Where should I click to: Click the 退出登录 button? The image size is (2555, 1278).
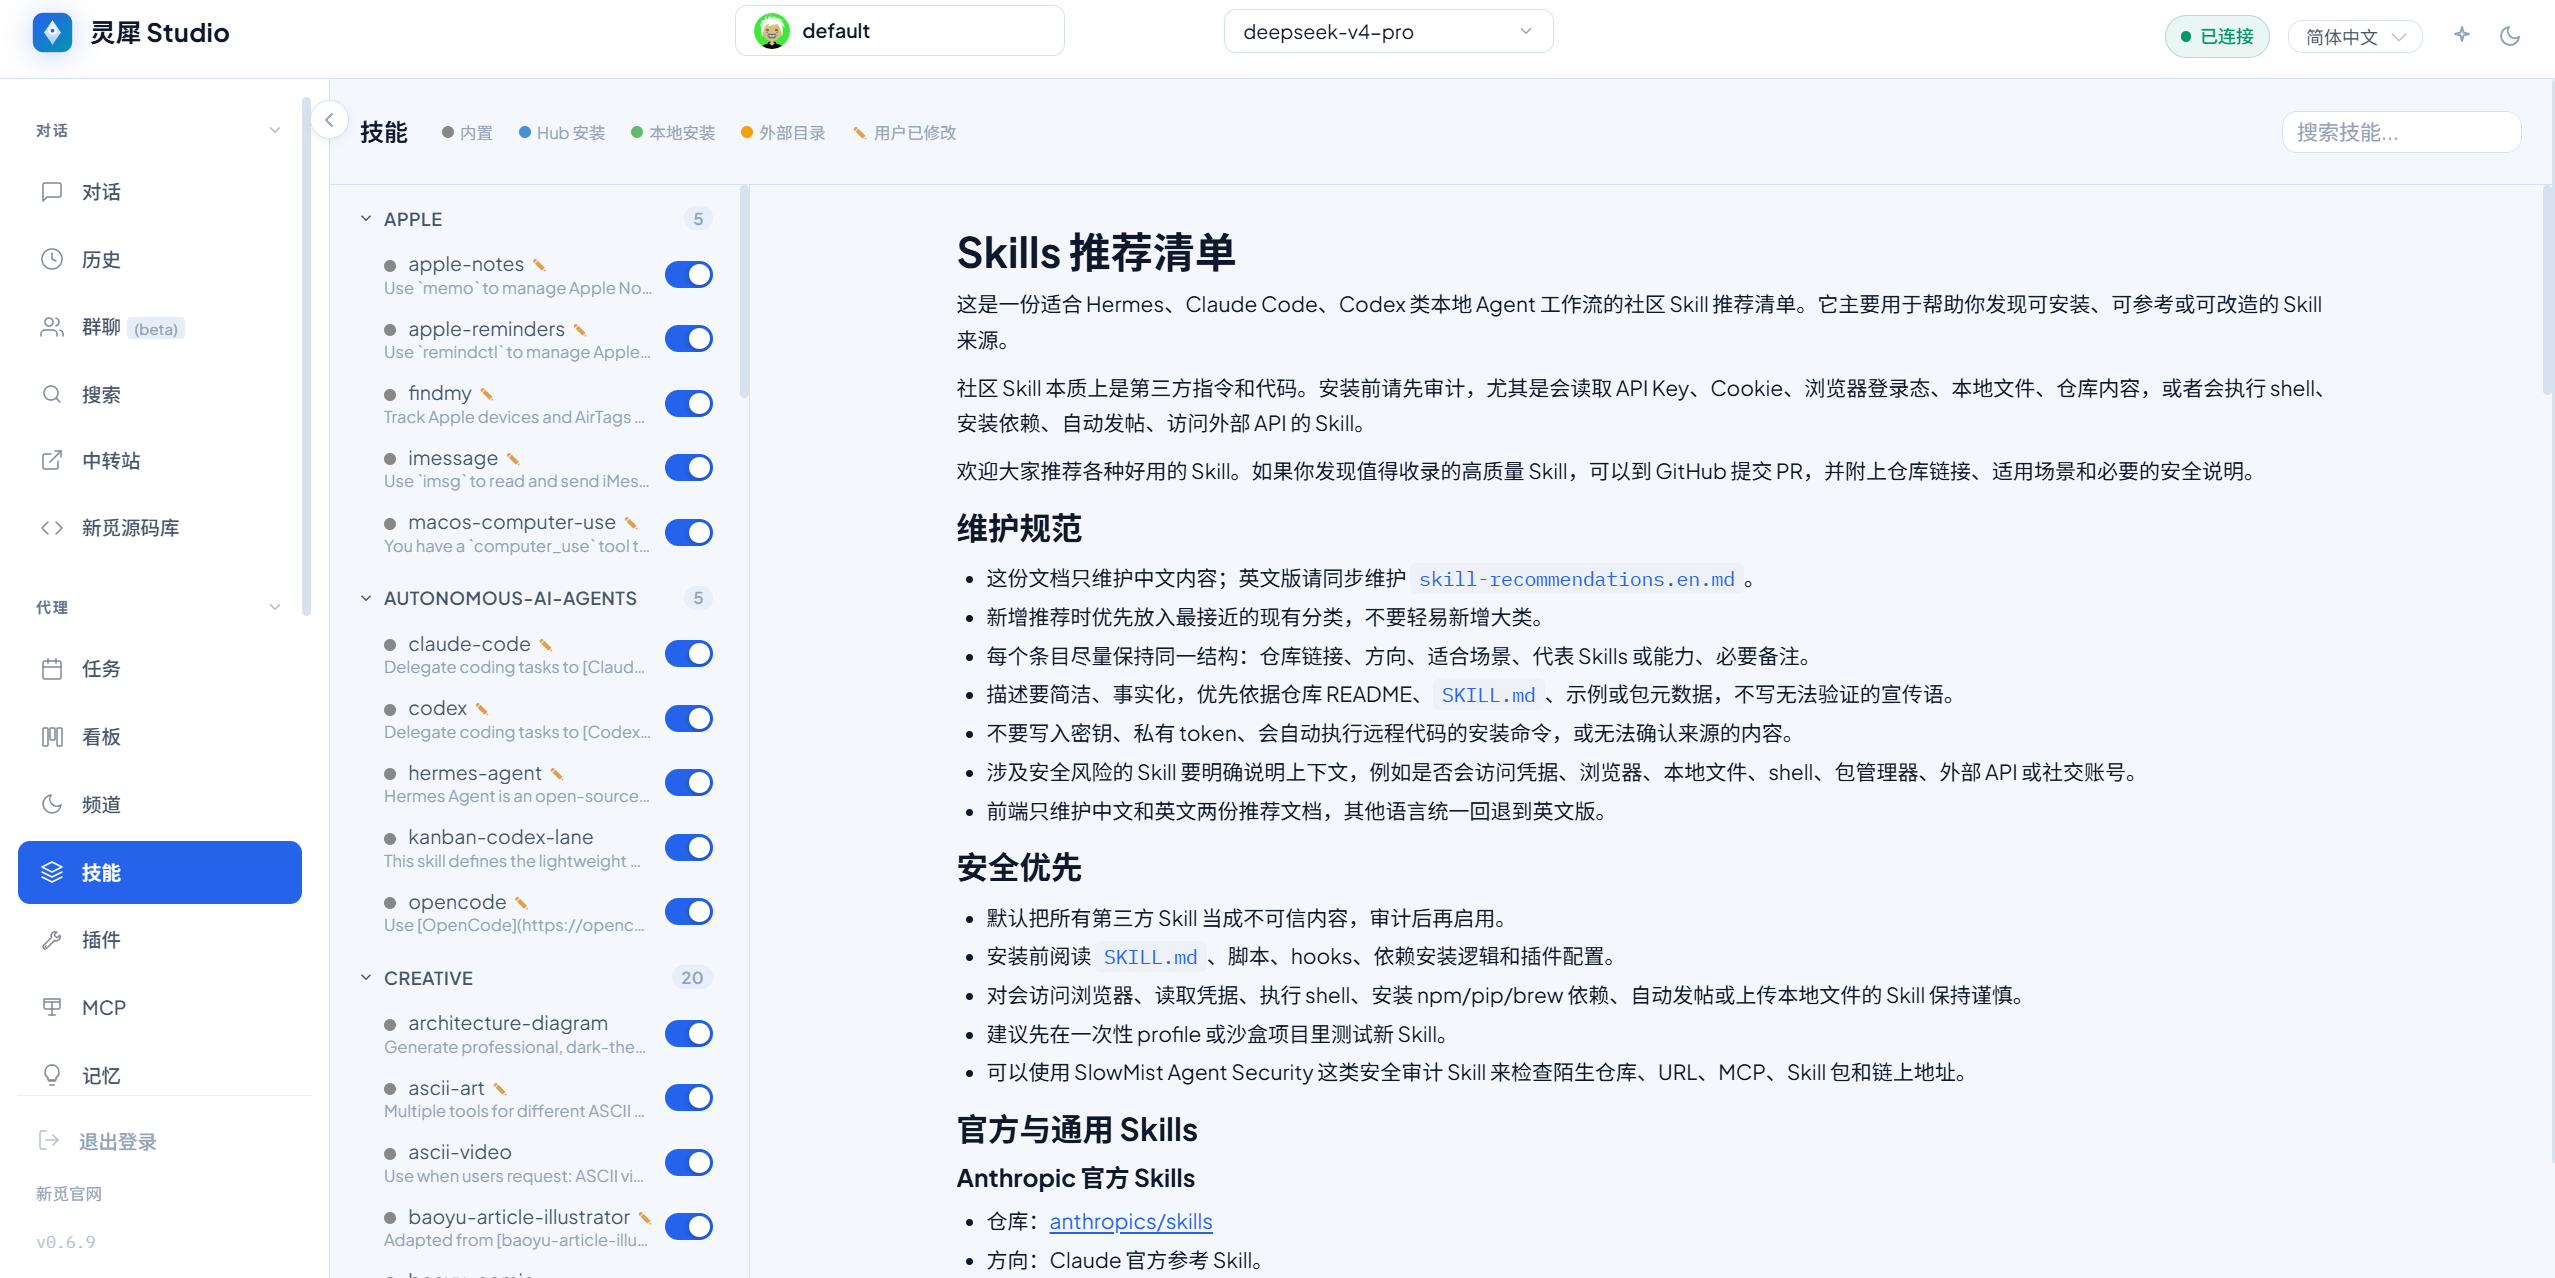pyautogui.click(x=98, y=1141)
